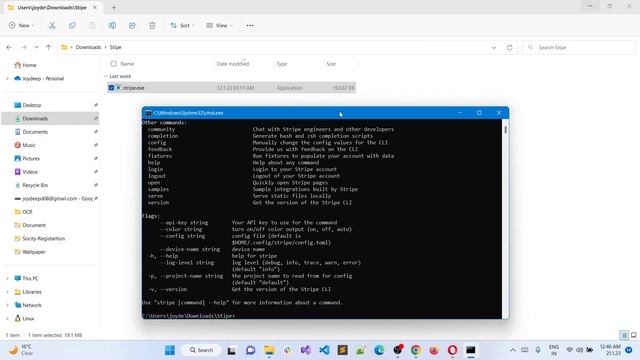Click Downloads in the breadcrumb path
Viewport: 640px width, 360px height.
coord(88,47)
